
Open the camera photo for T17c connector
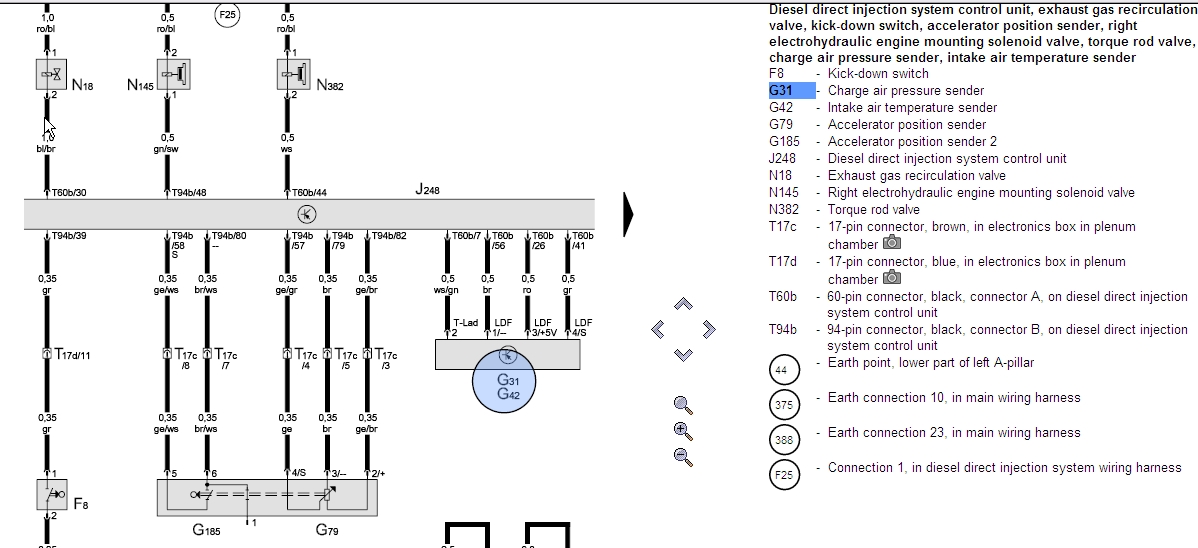(891, 243)
